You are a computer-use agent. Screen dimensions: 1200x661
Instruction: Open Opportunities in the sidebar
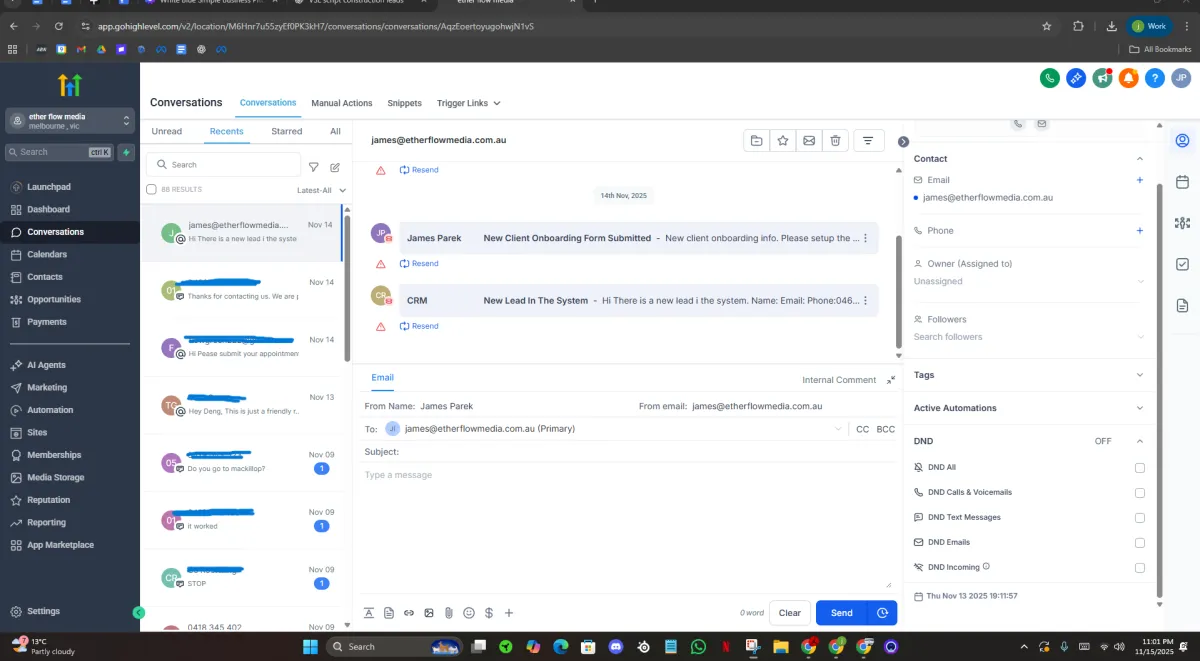point(54,299)
